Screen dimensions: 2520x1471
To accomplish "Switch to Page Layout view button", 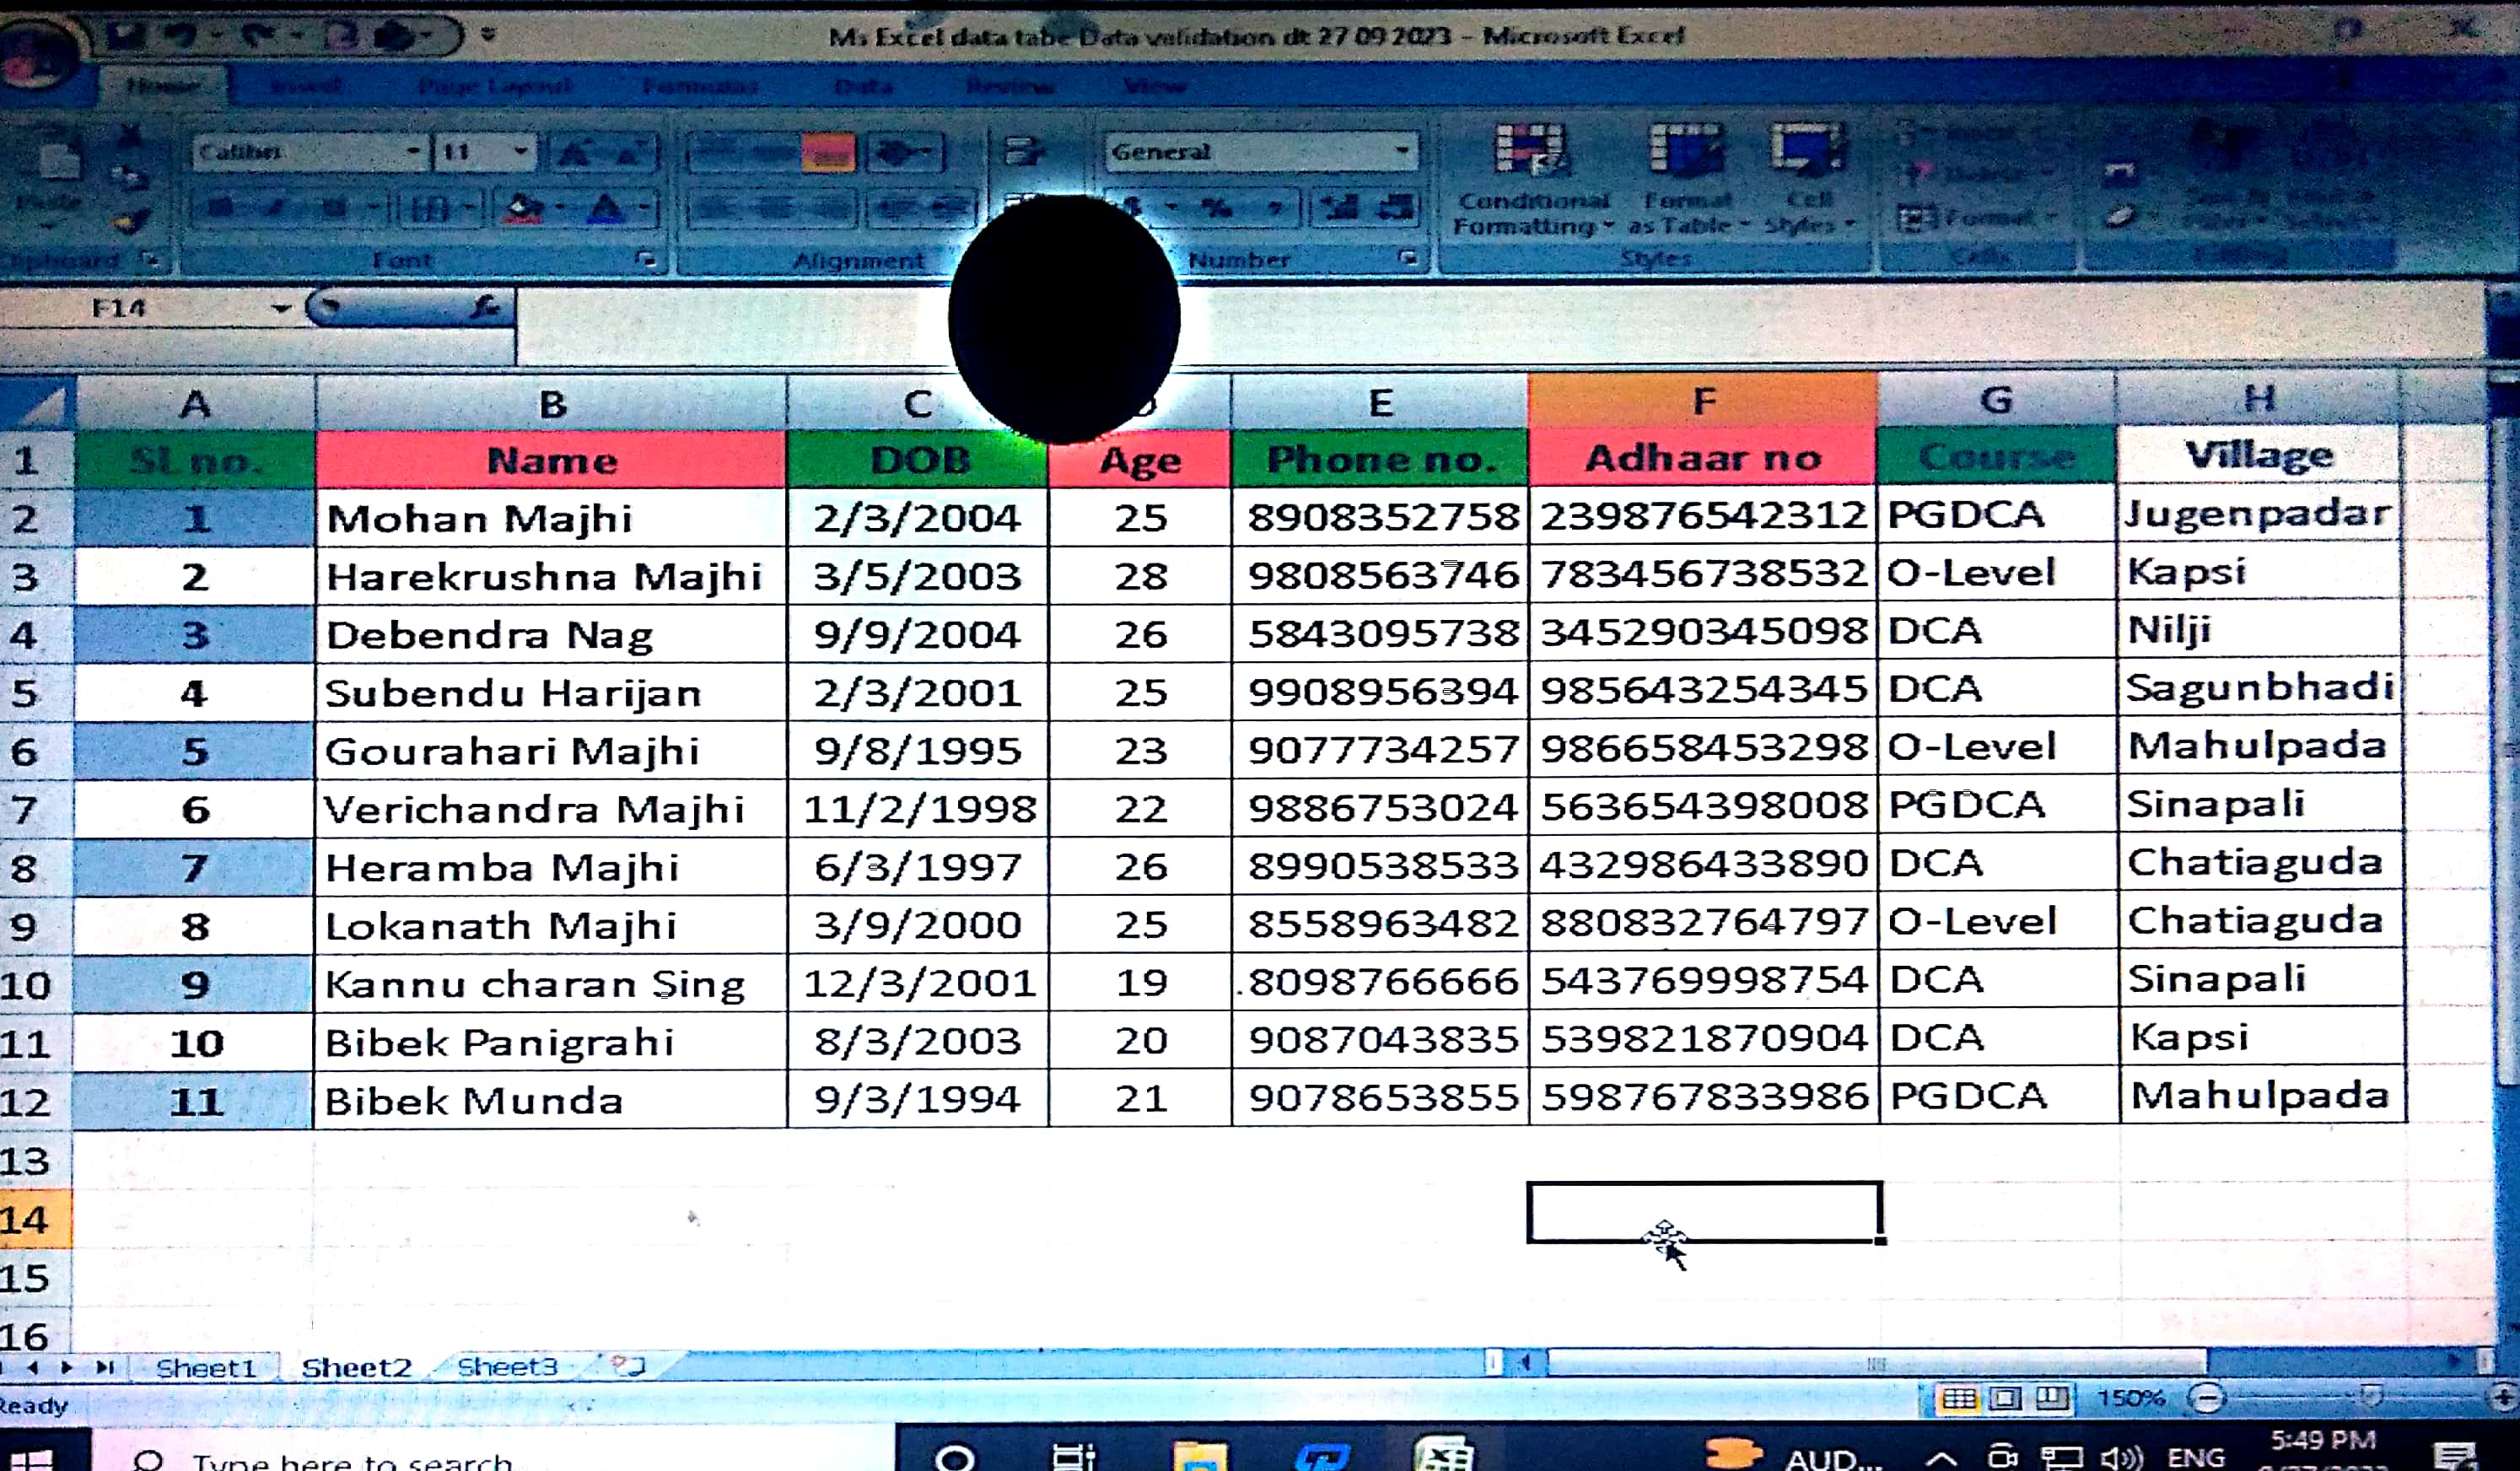I will point(2005,1398).
